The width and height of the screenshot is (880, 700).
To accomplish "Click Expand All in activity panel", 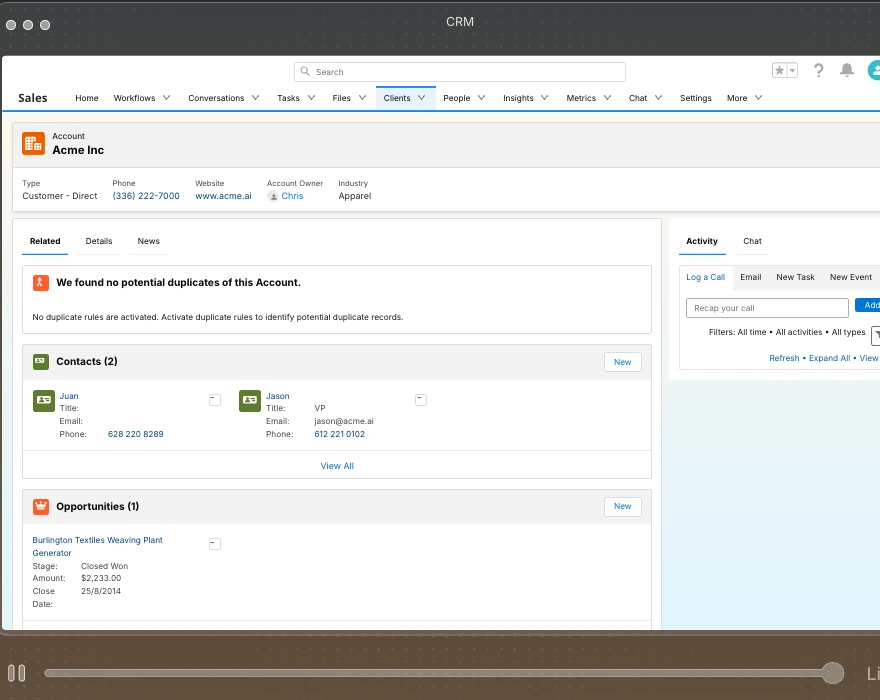I will (x=829, y=358).
